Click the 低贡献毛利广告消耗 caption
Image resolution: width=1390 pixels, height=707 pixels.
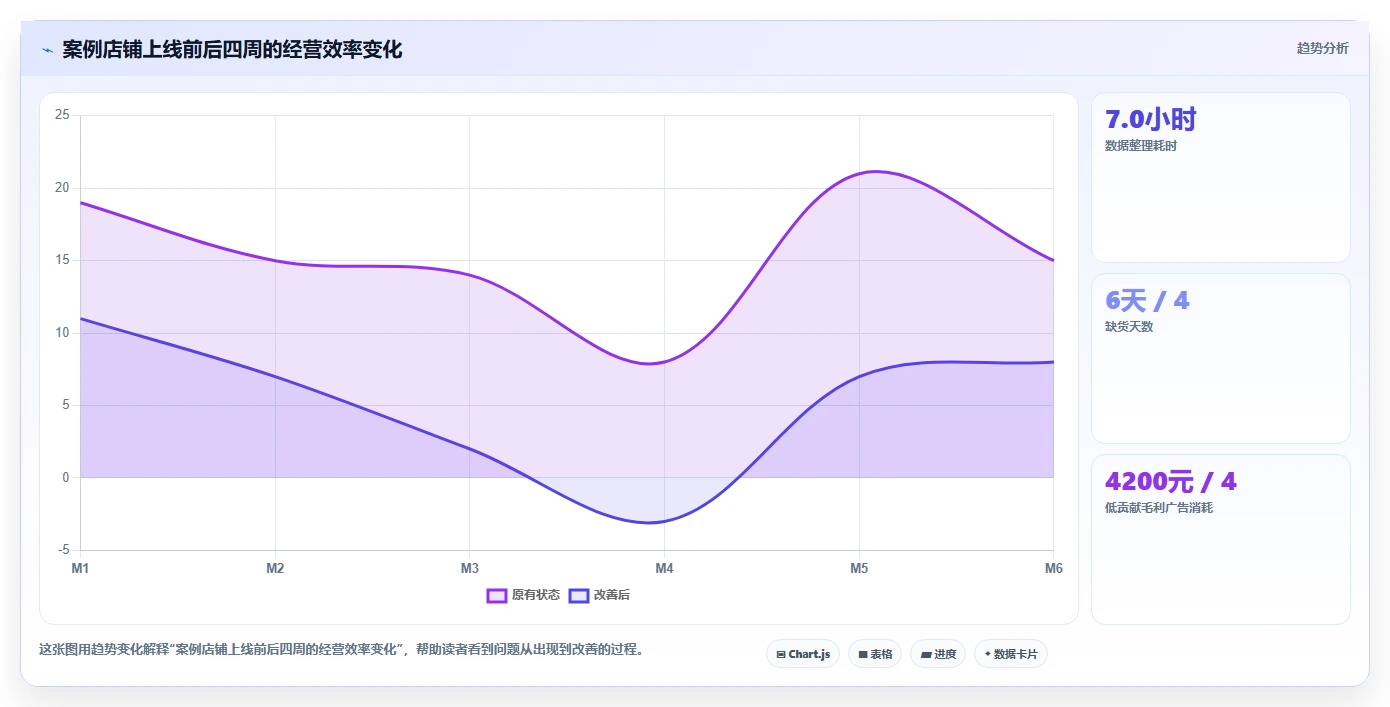pos(1159,508)
